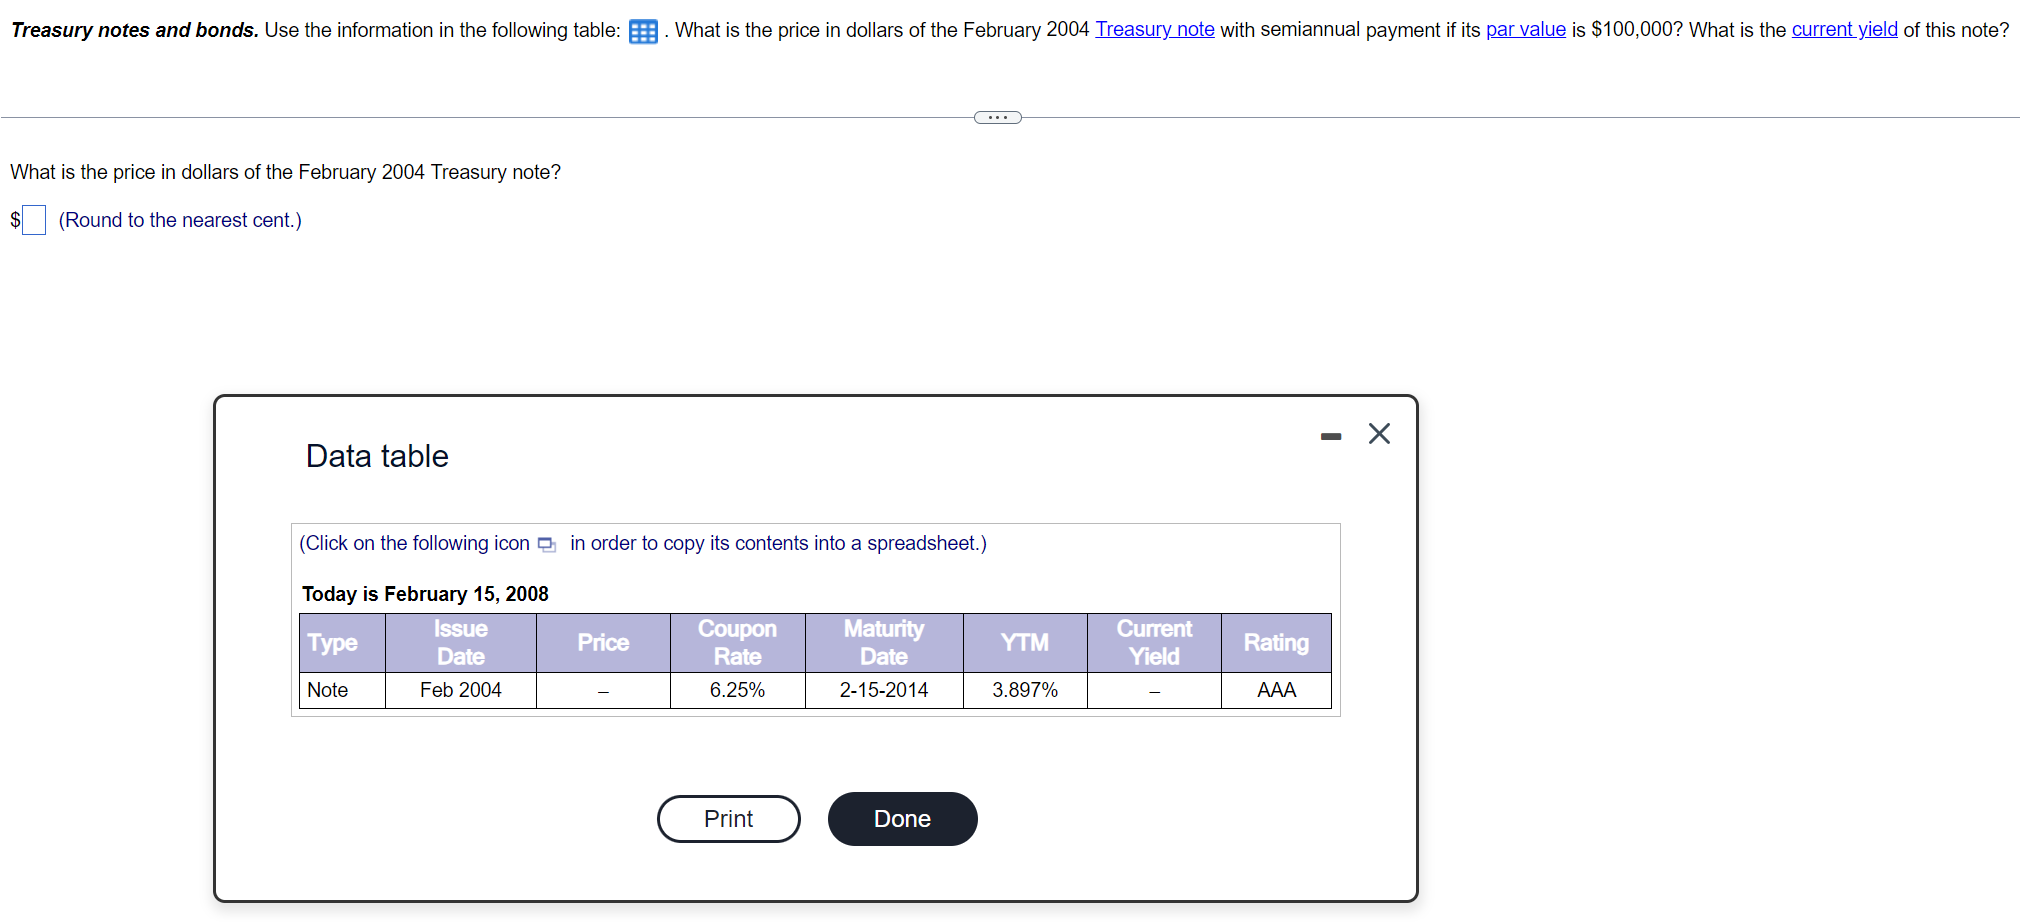Click the Feb 2004 issue date cell
This screenshot has height=922, width=2020.
460,690
